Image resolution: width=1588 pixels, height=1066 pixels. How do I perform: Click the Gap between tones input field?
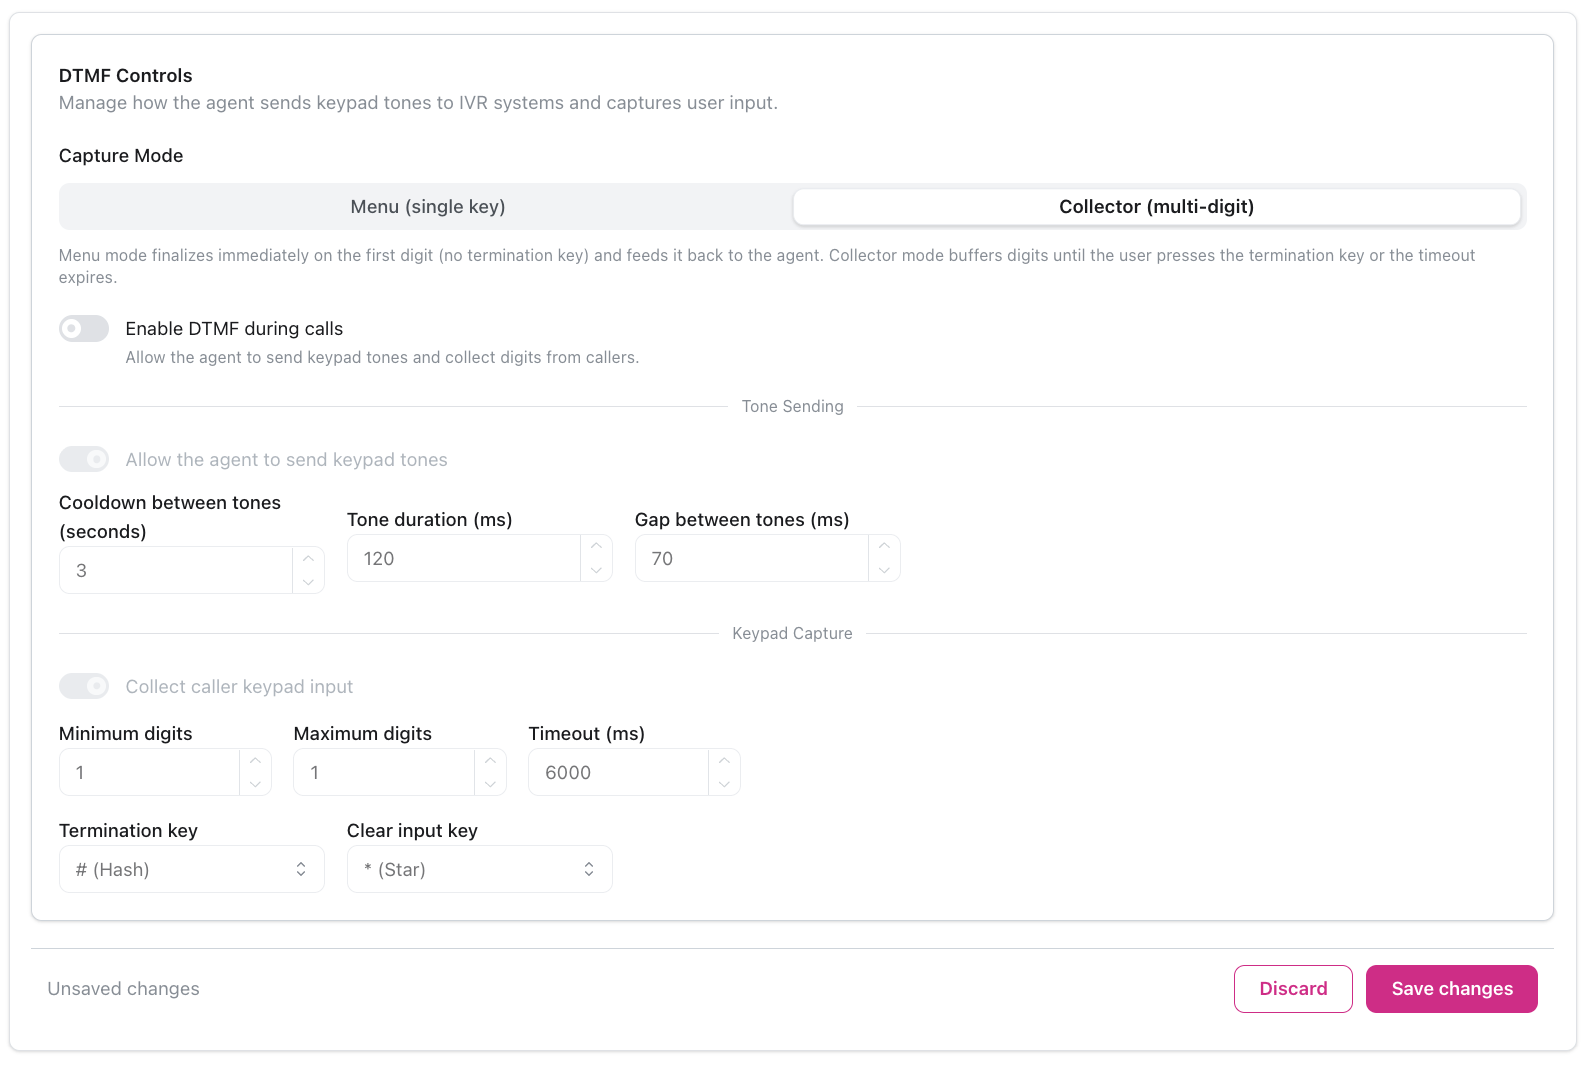point(751,559)
